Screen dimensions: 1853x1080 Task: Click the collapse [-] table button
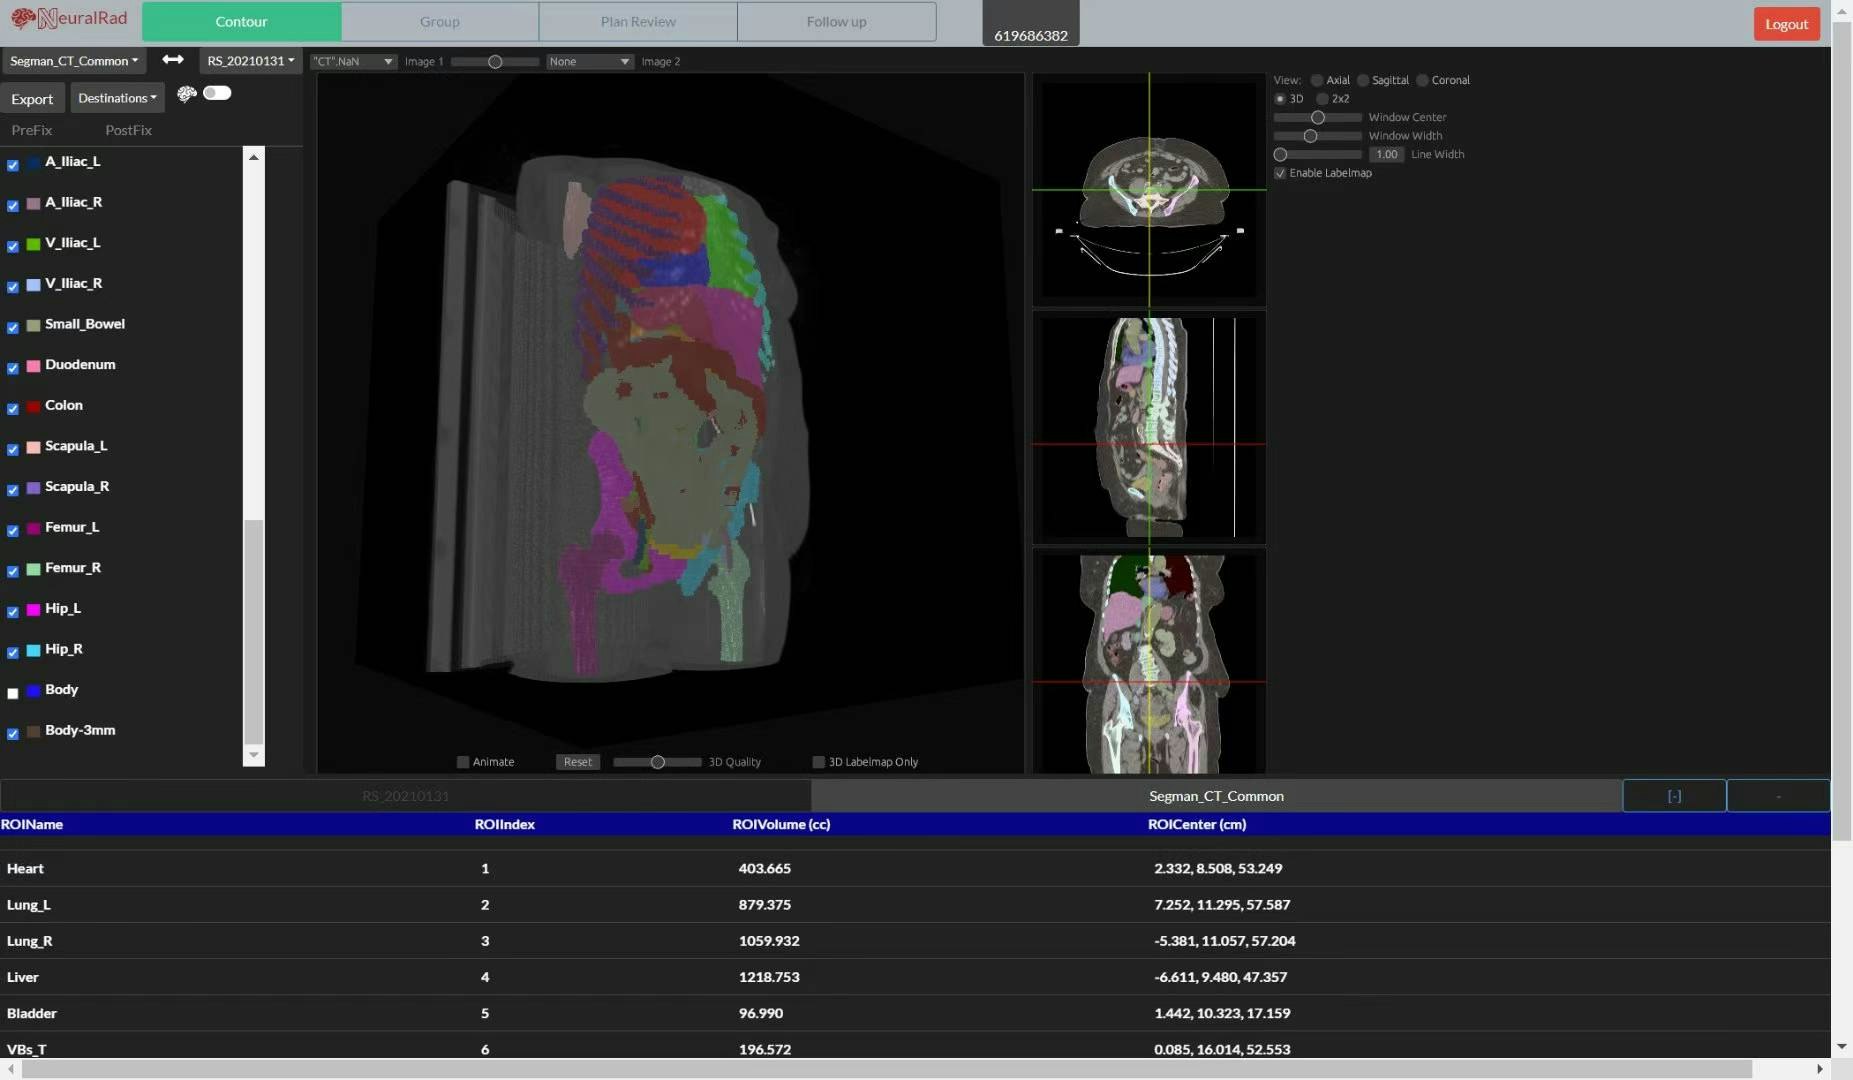tap(1673, 796)
